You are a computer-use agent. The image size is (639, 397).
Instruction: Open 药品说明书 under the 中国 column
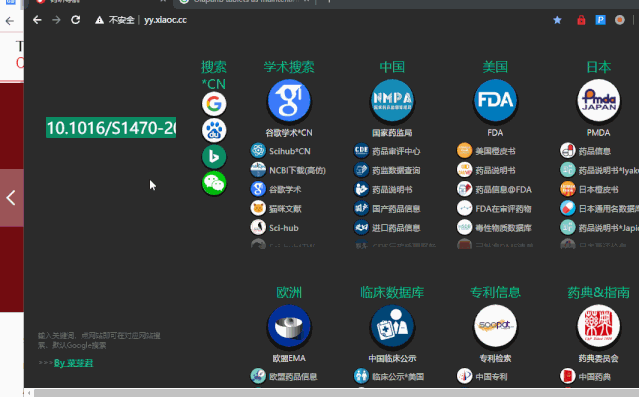392,190
